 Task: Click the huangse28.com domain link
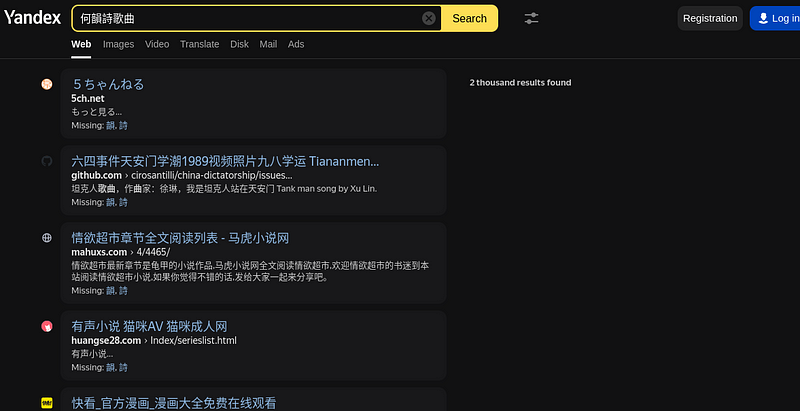(x=106, y=340)
